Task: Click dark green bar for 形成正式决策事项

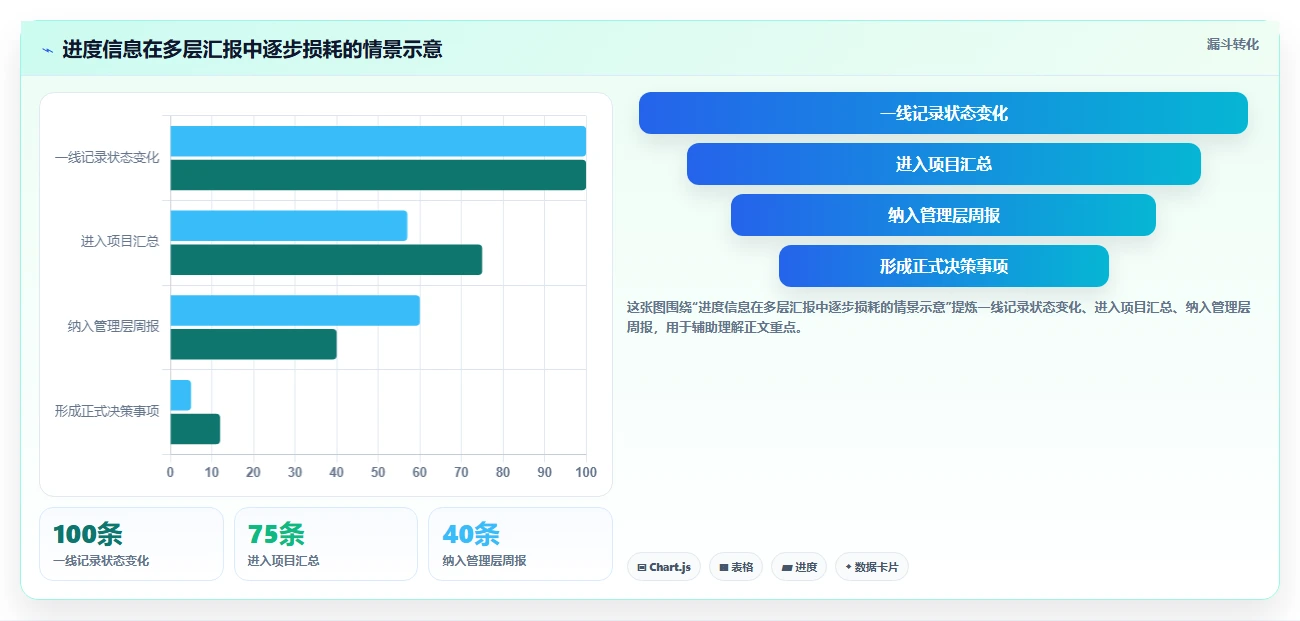Action: point(195,429)
